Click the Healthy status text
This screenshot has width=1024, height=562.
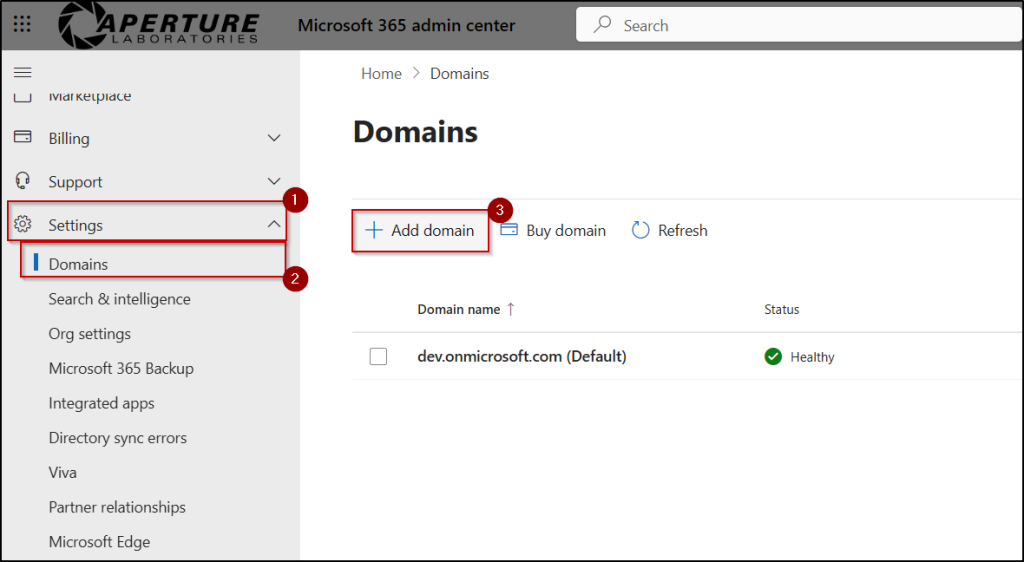[x=812, y=357]
